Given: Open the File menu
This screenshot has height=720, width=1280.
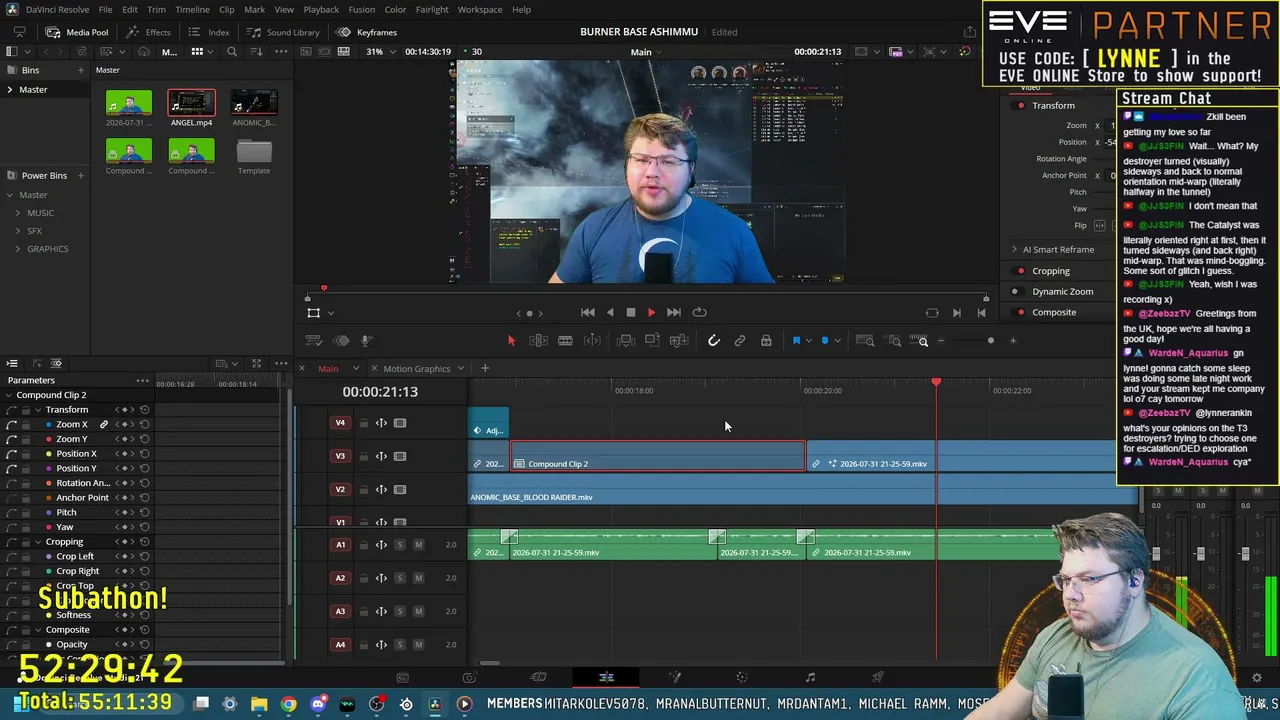Looking at the screenshot, I should [x=105, y=9].
